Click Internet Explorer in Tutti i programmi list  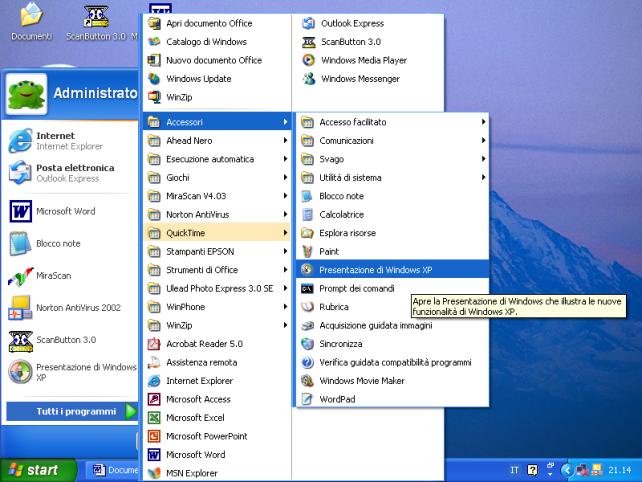[217, 381]
